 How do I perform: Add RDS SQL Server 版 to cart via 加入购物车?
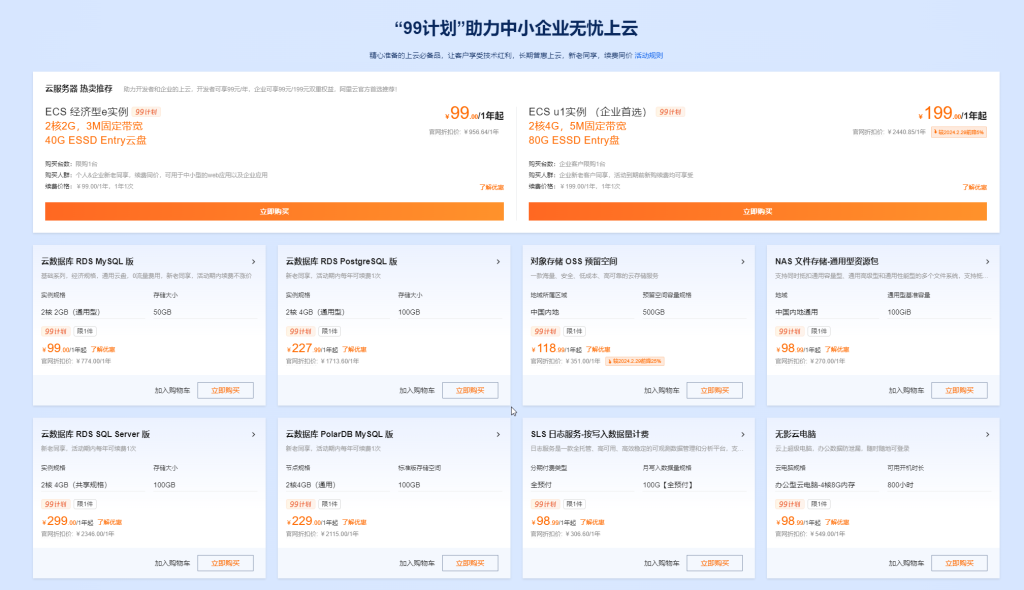coord(172,563)
